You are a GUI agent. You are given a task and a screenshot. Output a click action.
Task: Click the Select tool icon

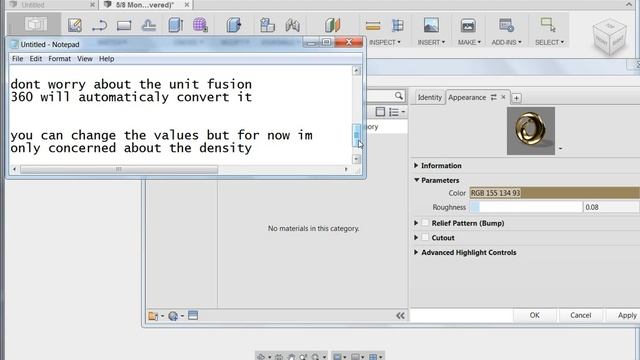click(548, 24)
